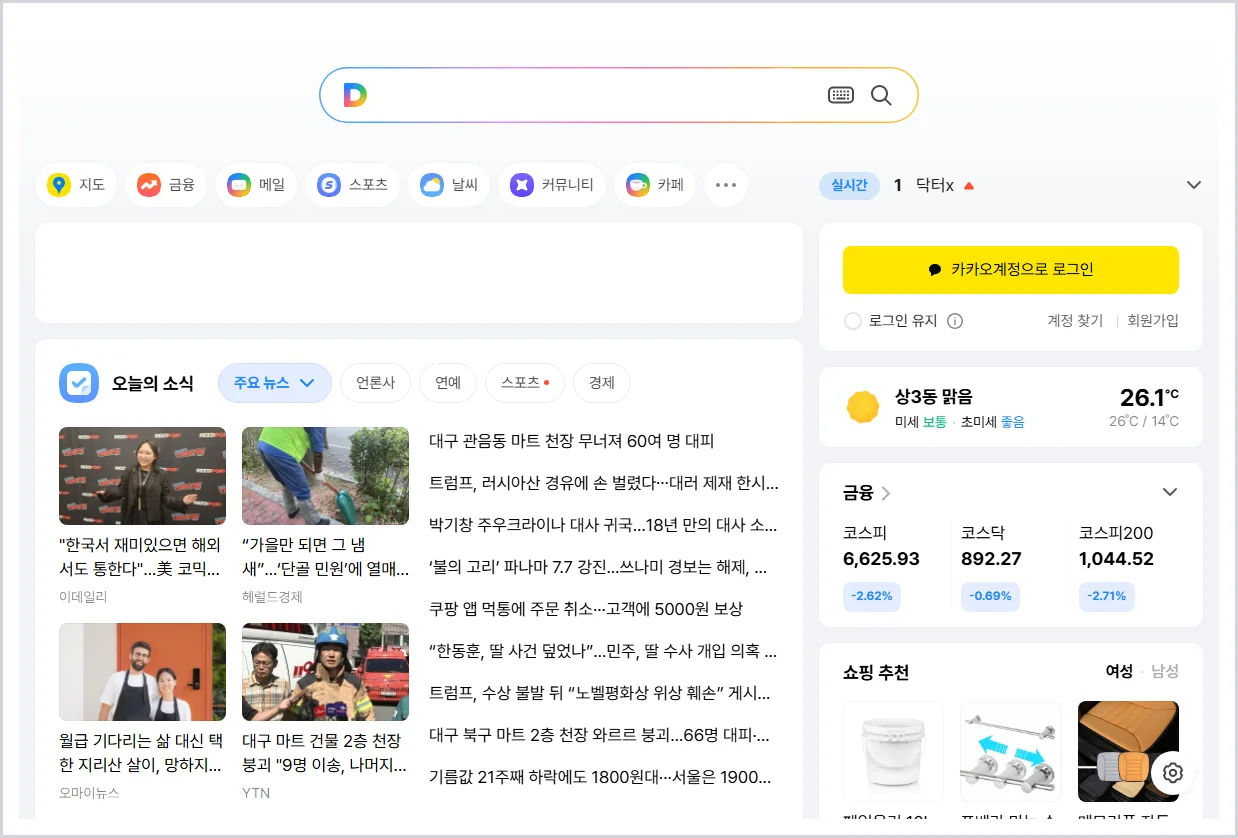Viewport: 1238px width, 838px height.
Task: Click the 쇼핑 추천 heading
Action: [876, 672]
